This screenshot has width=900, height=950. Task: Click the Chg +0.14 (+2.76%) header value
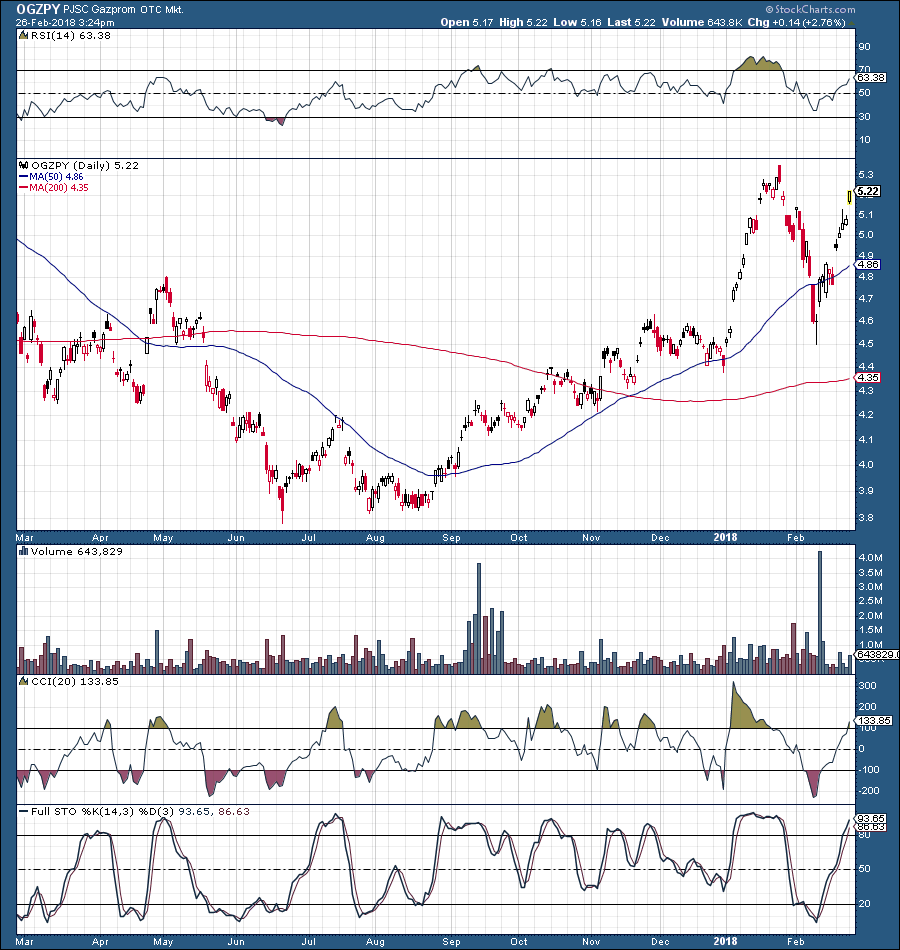click(x=796, y=22)
